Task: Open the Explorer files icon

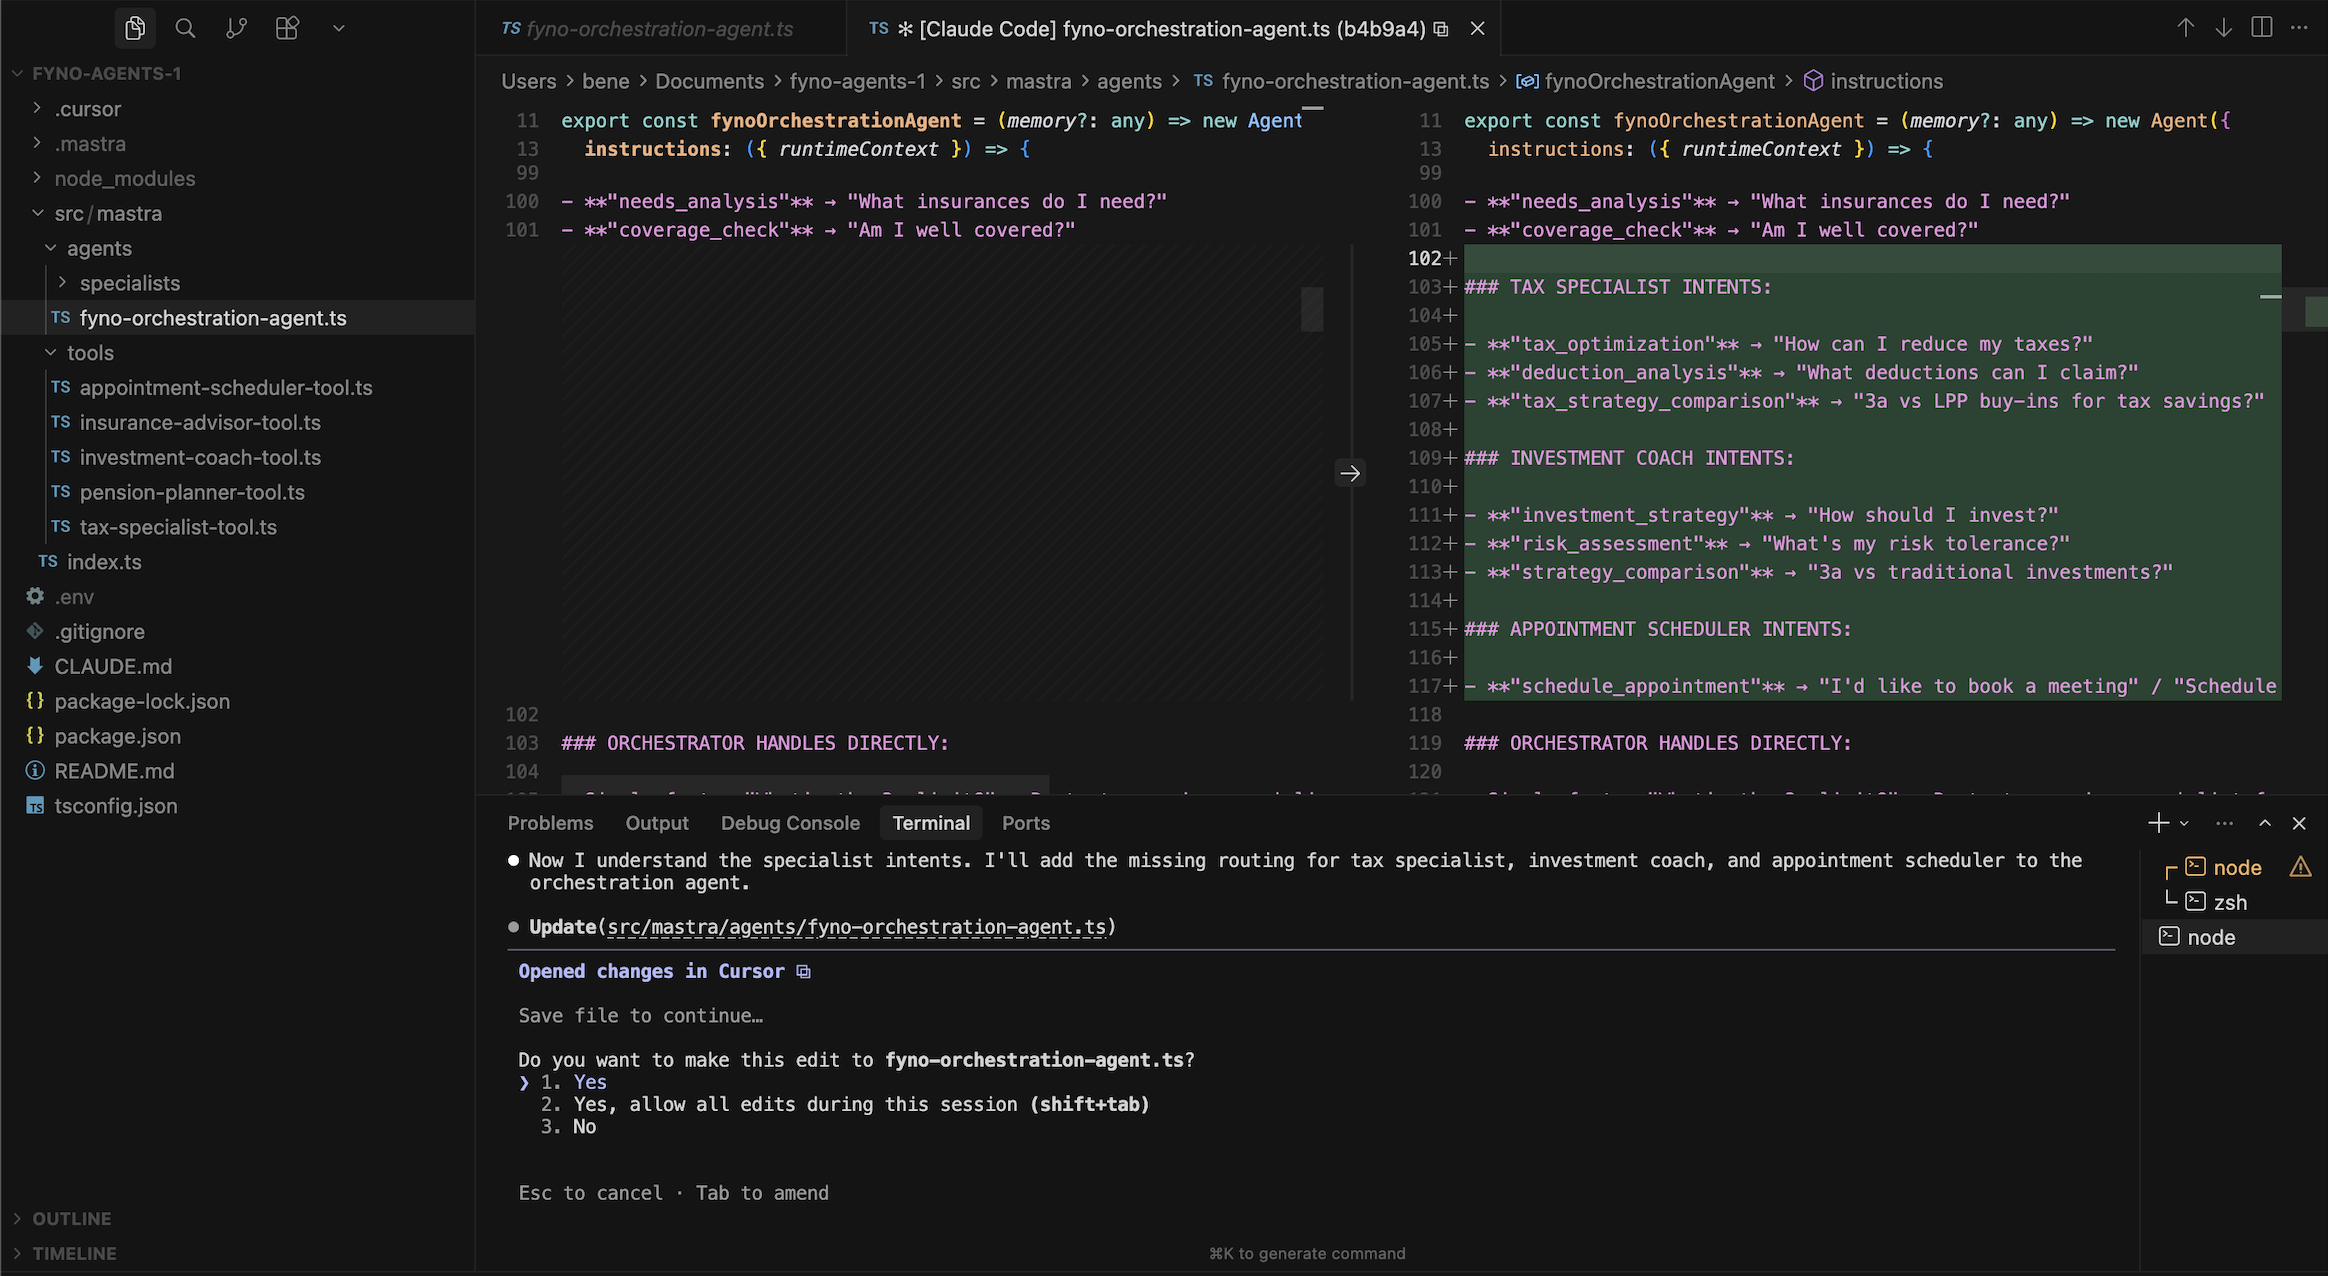Action: point(135,28)
